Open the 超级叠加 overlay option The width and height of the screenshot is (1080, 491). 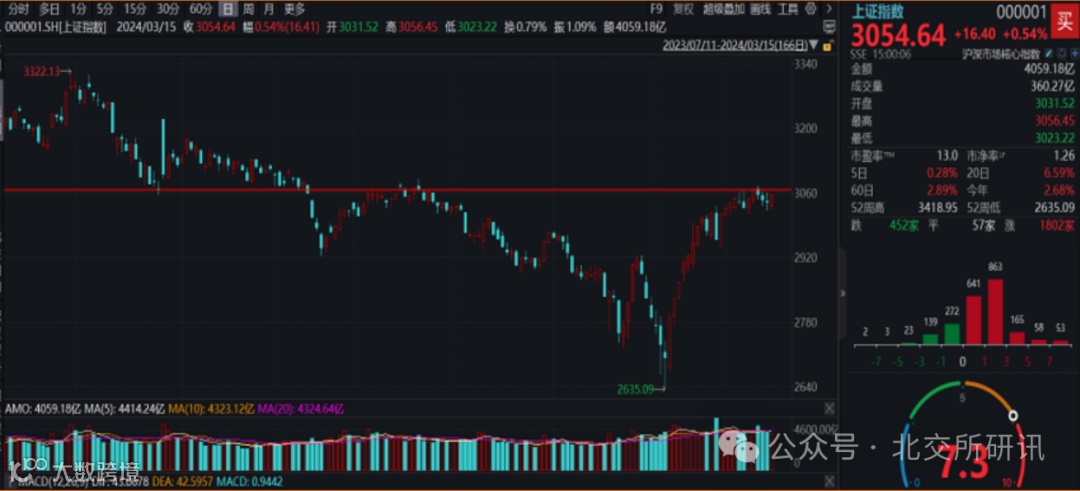click(x=723, y=9)
